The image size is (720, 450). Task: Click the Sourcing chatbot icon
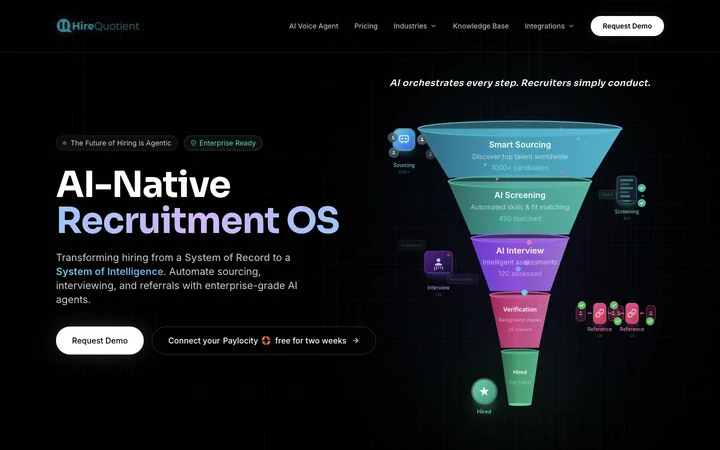point(404,140)
